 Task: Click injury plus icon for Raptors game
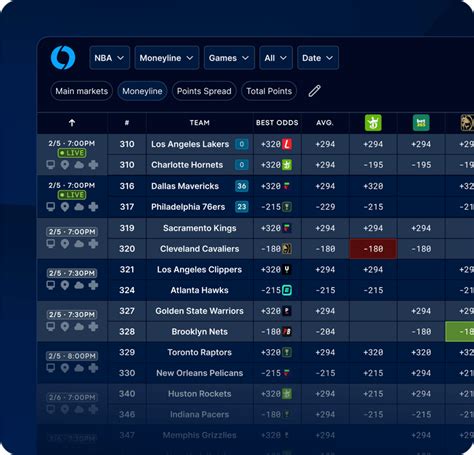93,368
